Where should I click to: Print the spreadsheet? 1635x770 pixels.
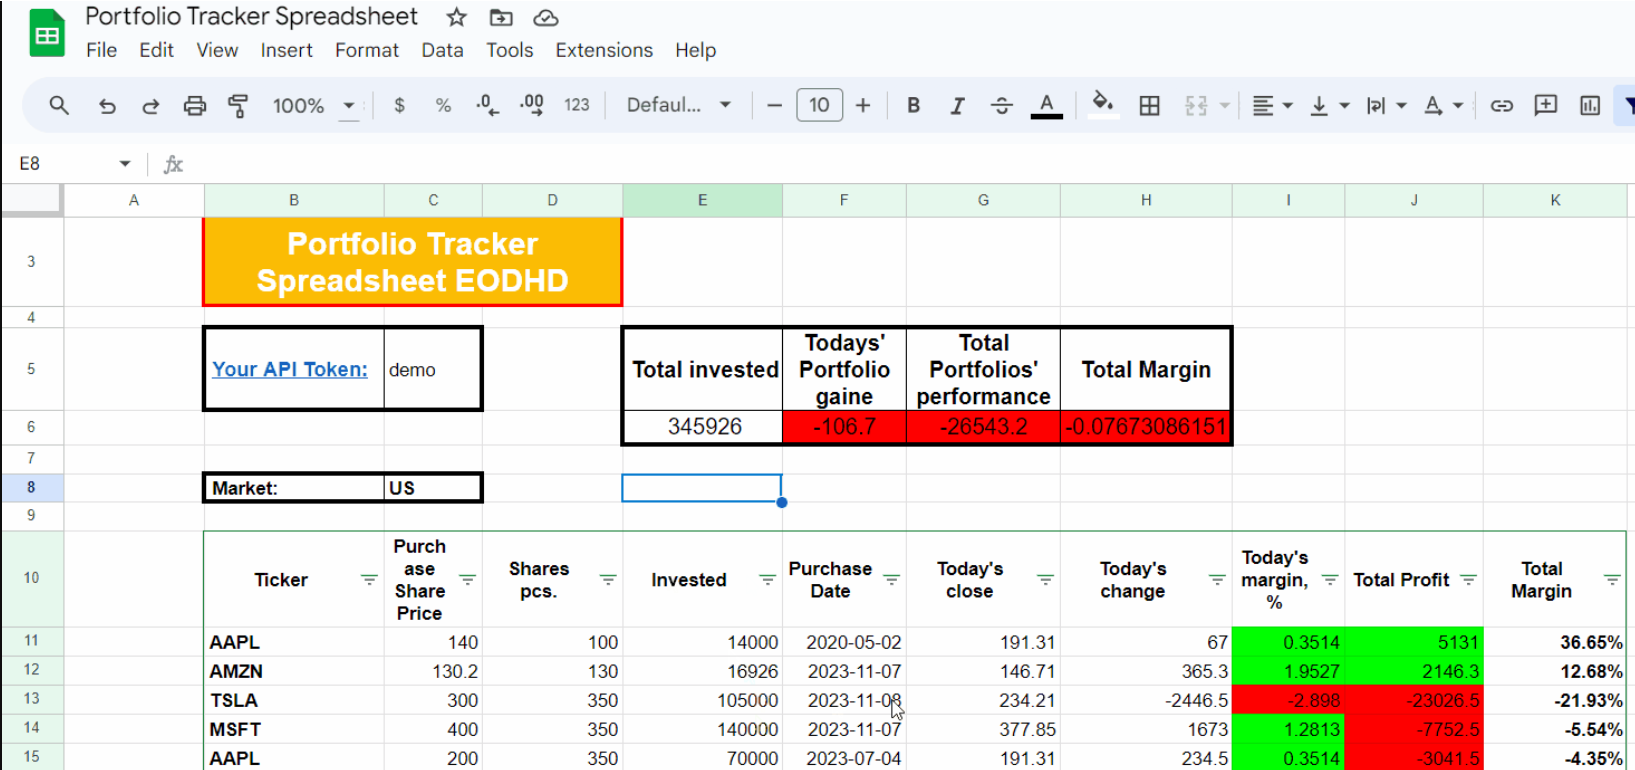click(195, 105)
